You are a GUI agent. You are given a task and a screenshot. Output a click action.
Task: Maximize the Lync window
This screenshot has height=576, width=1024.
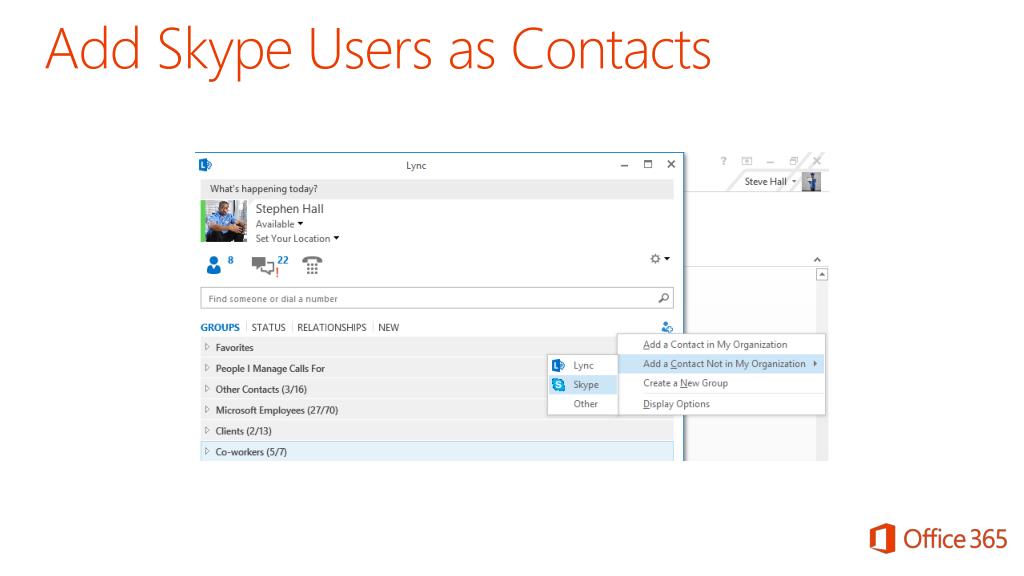[648, 165]
